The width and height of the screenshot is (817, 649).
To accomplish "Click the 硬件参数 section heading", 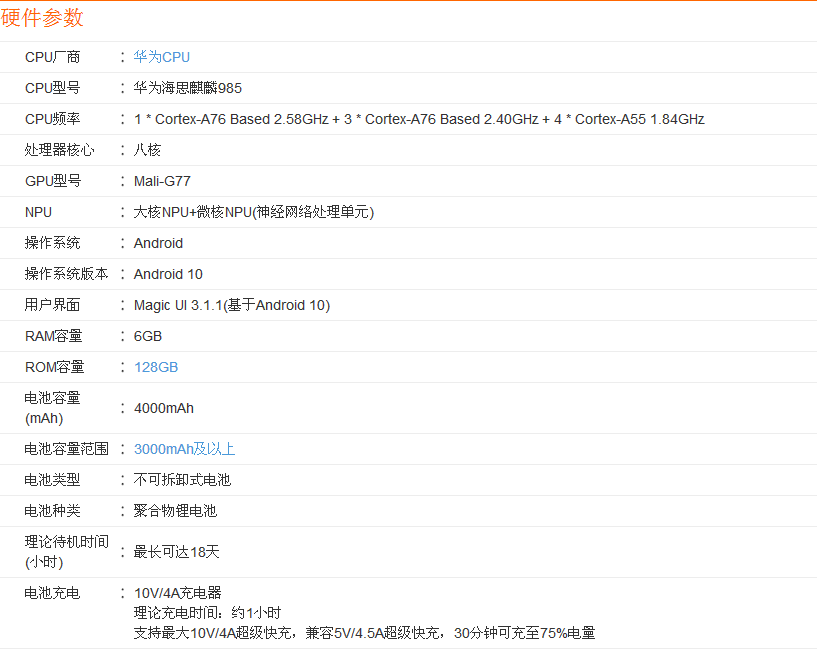I will [42, 18].
